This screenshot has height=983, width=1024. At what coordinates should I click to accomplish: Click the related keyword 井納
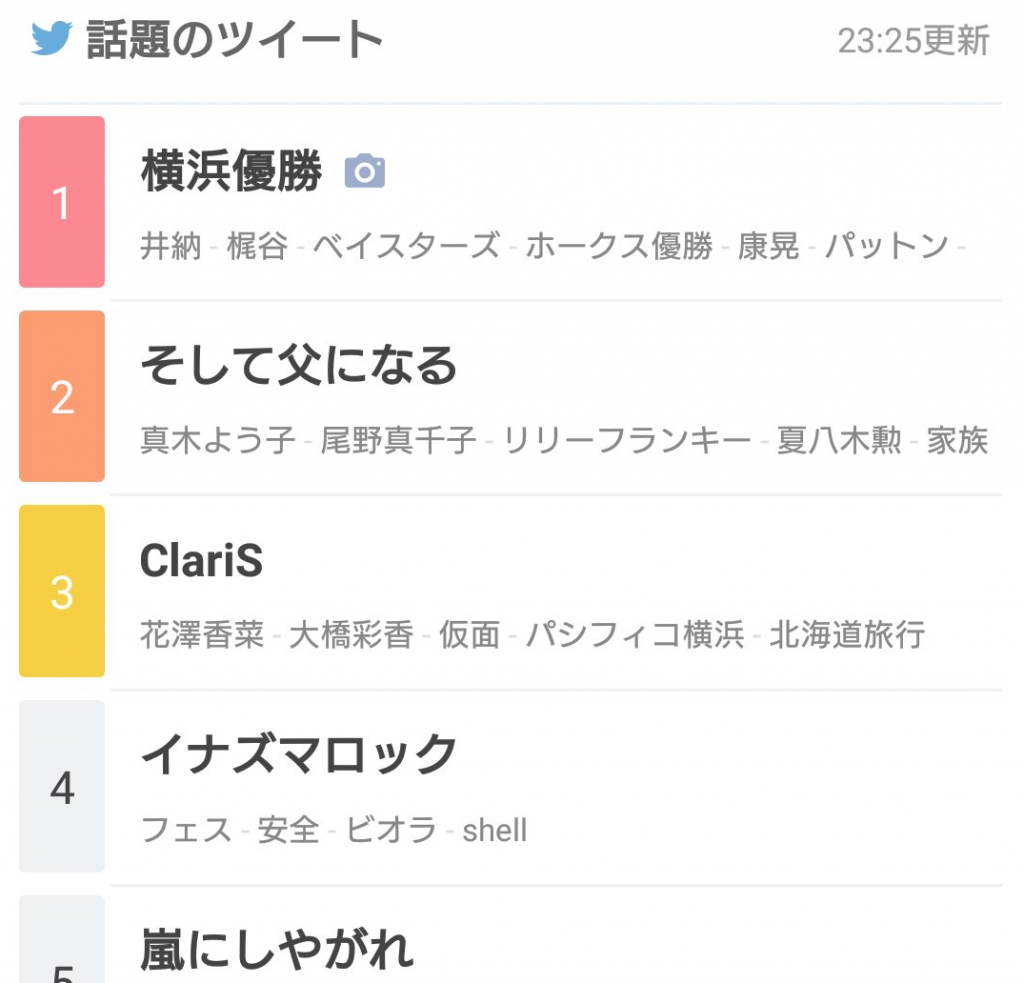pos(171,246)
